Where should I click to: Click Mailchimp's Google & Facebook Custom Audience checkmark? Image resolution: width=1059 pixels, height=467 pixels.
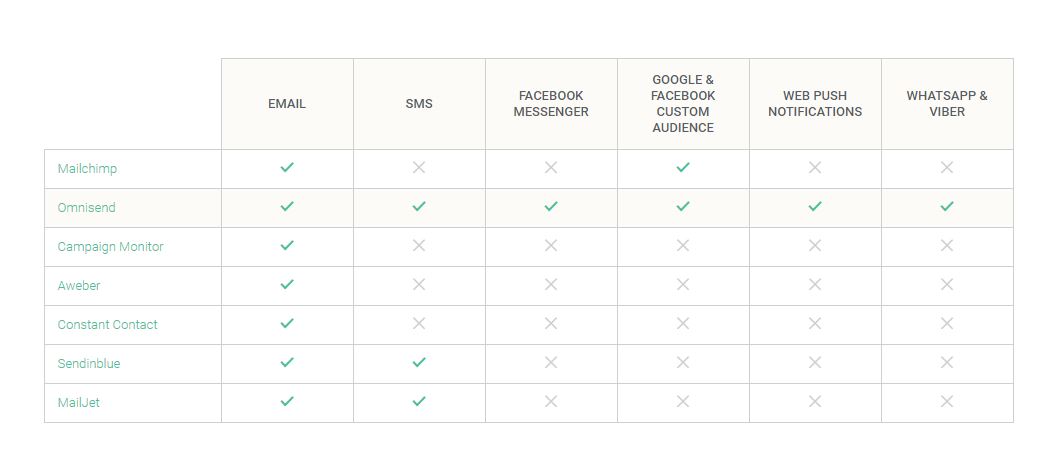pos(683,168)
